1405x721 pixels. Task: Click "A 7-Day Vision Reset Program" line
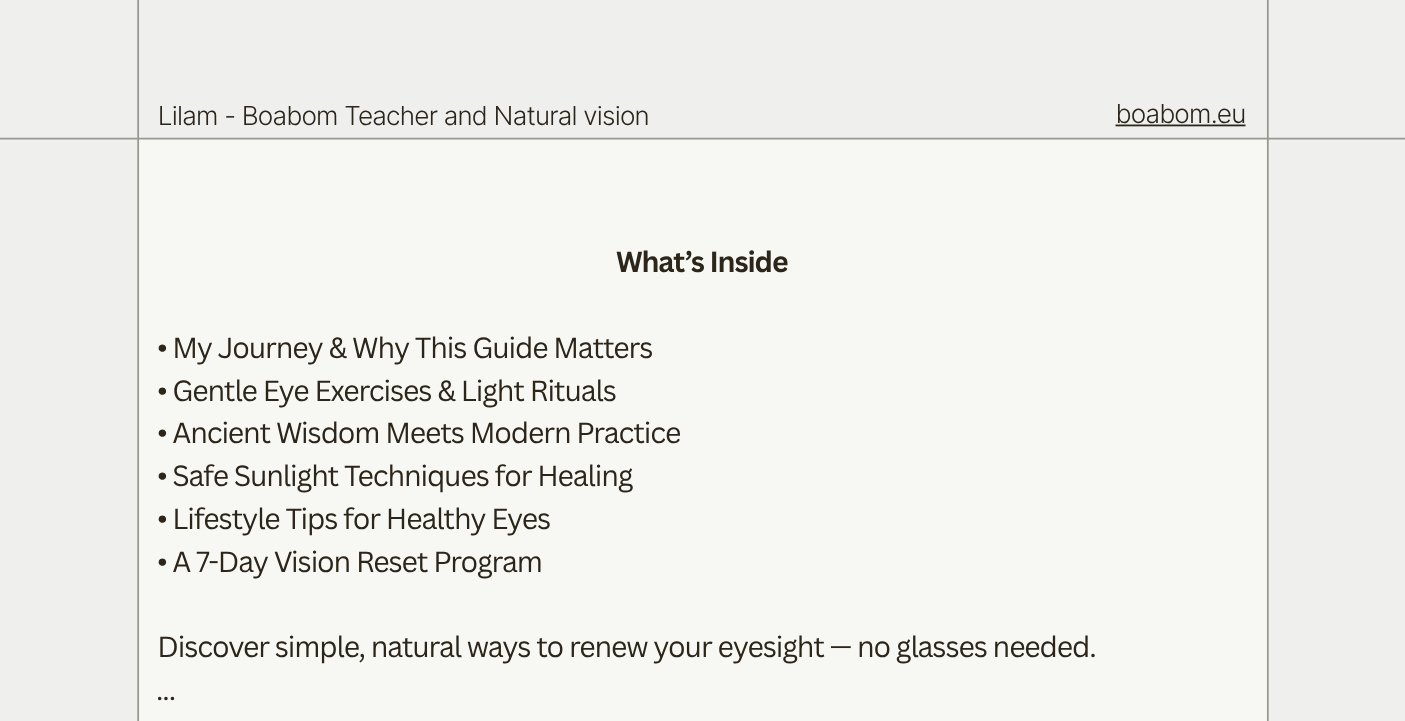click(350, 562)
